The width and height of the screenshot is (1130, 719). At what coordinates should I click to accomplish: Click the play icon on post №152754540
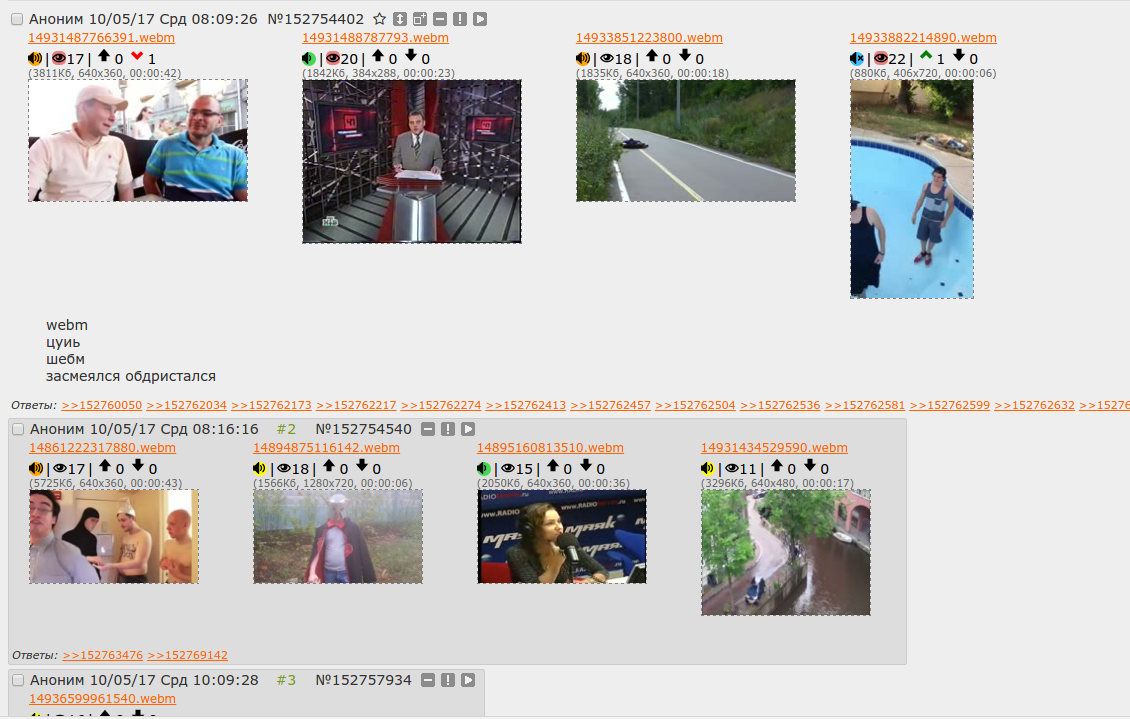[468, 429]
